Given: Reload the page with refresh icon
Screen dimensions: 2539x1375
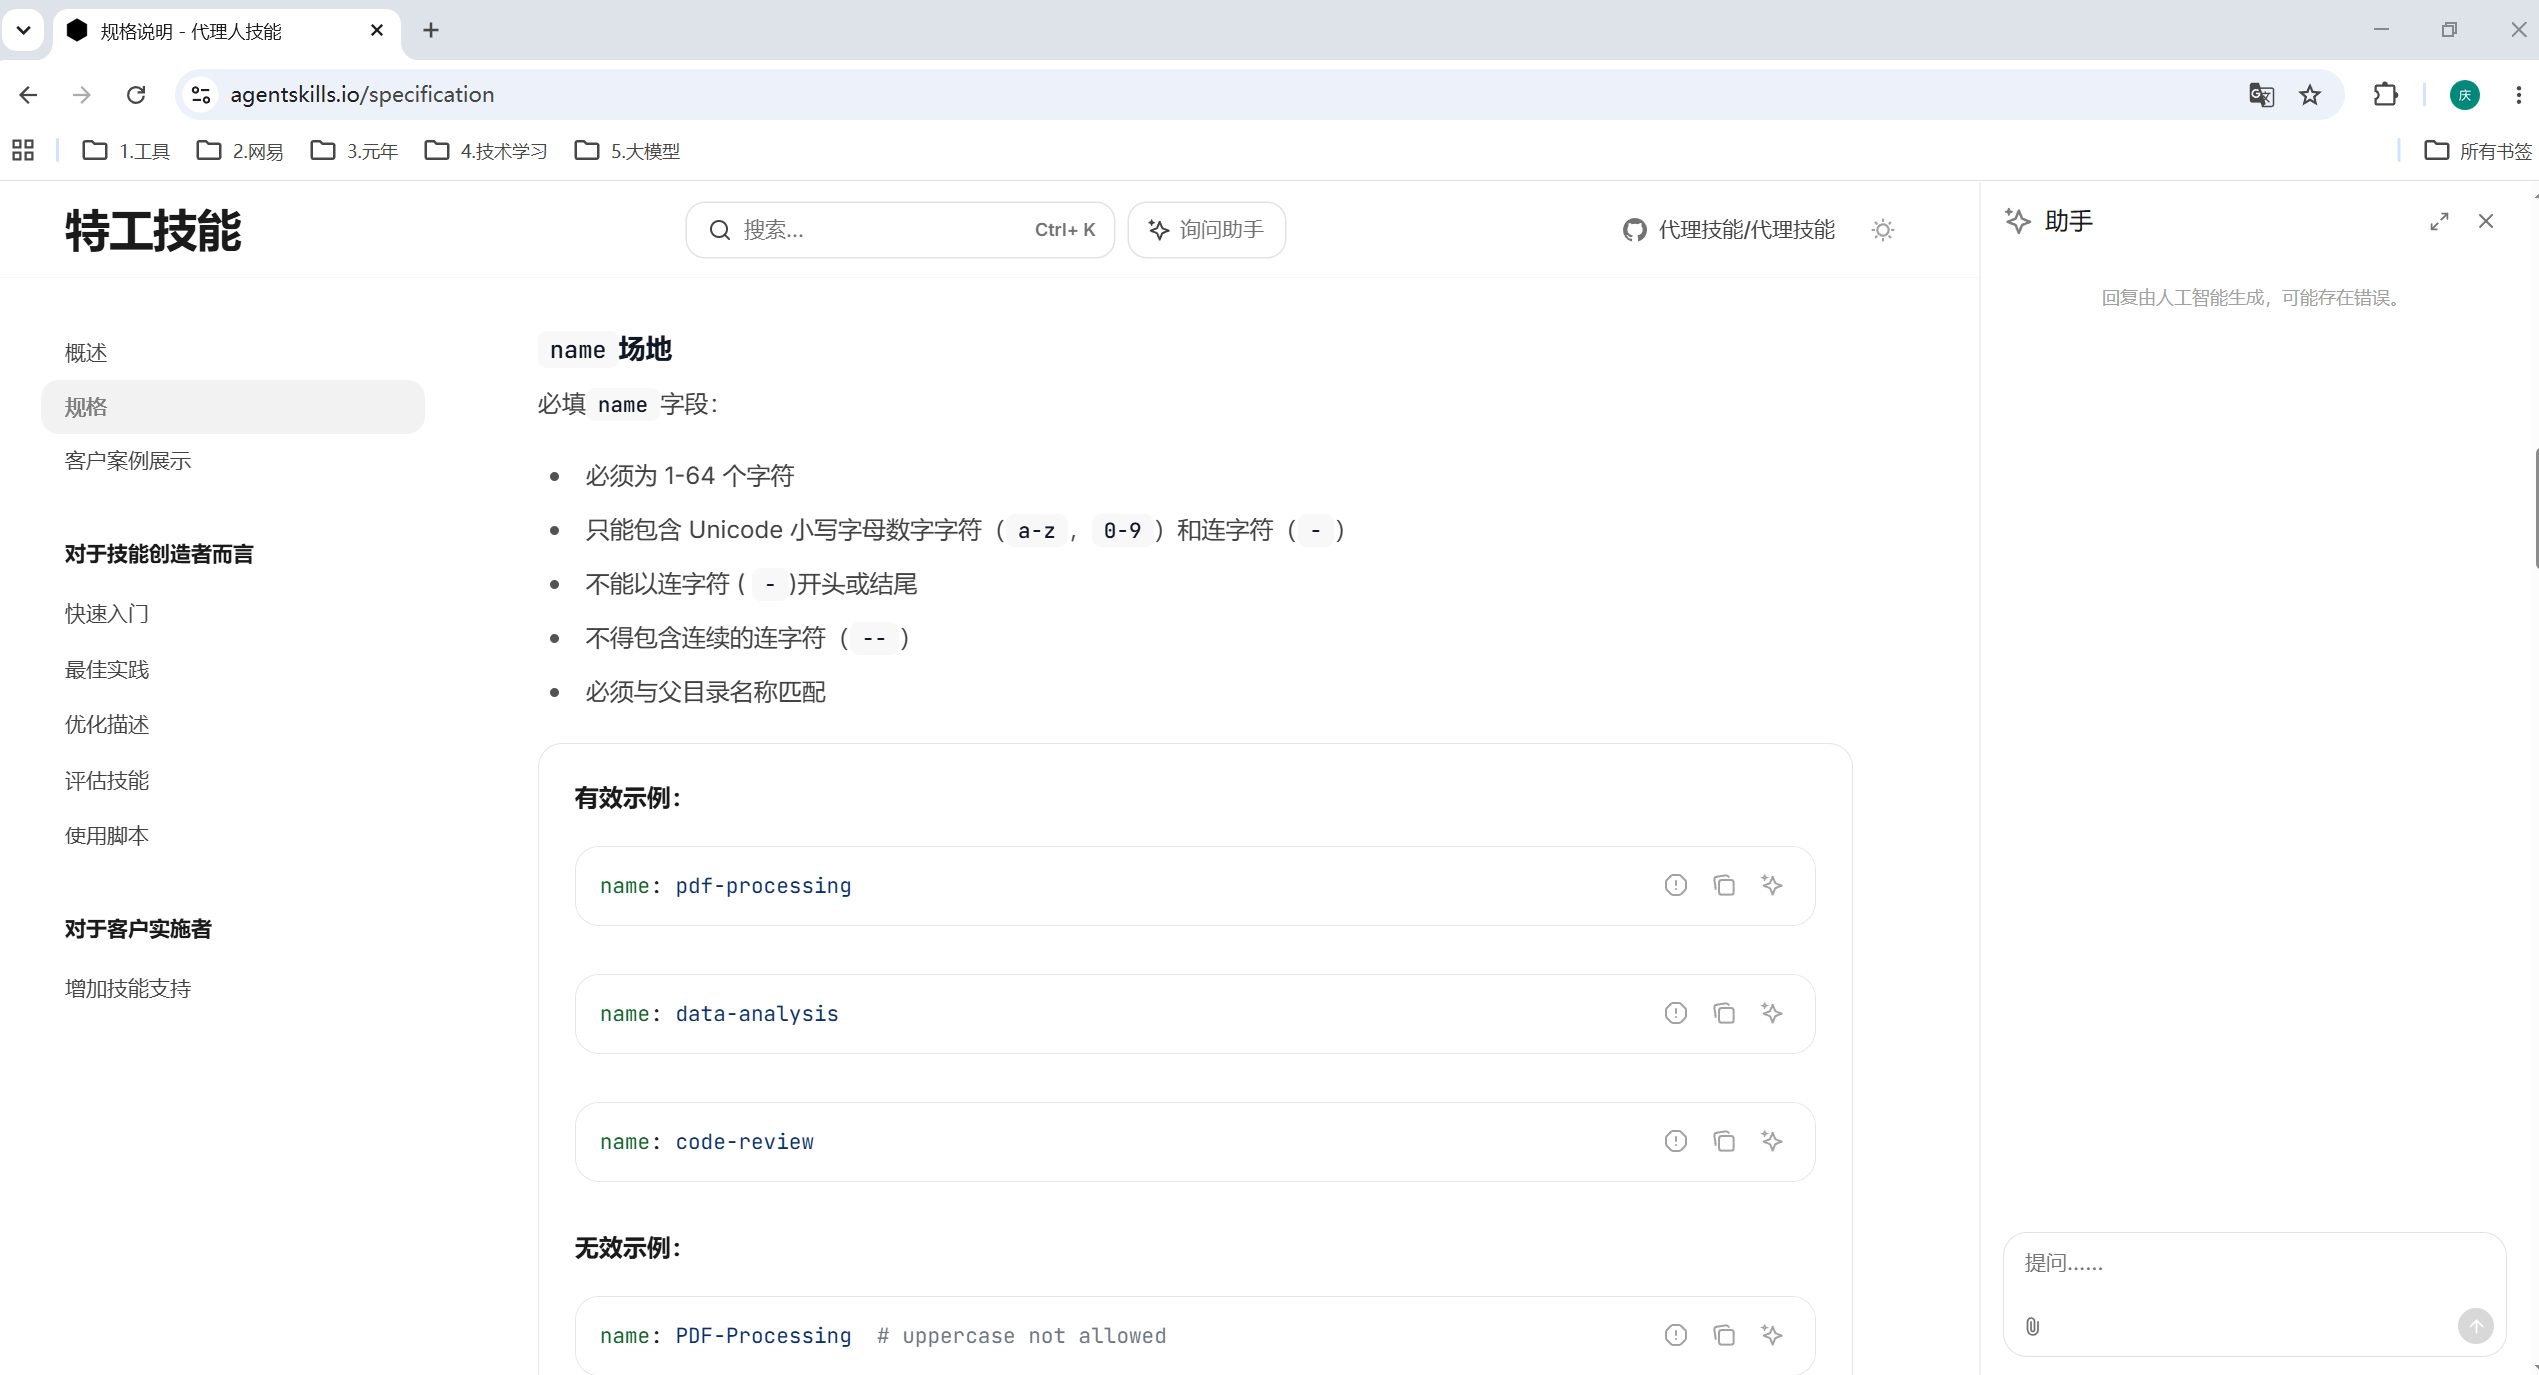Looking at the screenshot, I should [x=136, y=95].
